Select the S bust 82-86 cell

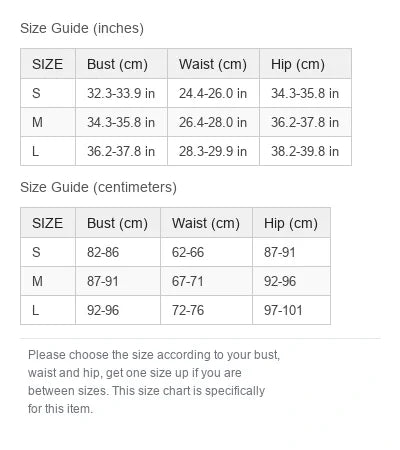pyautogui.click(x=118, y=252)
